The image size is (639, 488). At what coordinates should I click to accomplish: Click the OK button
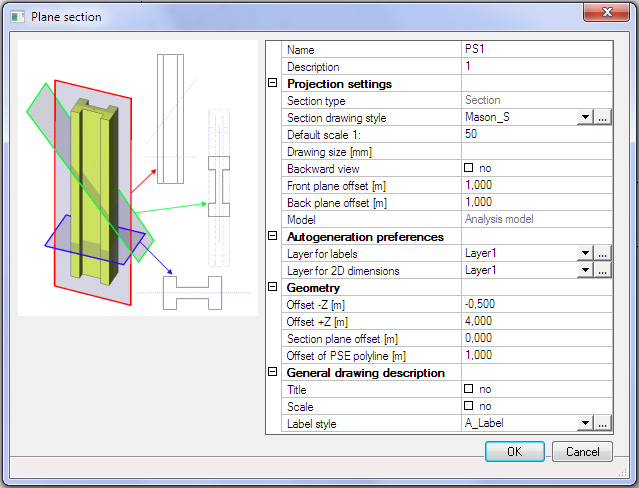[x=514, y=452]
